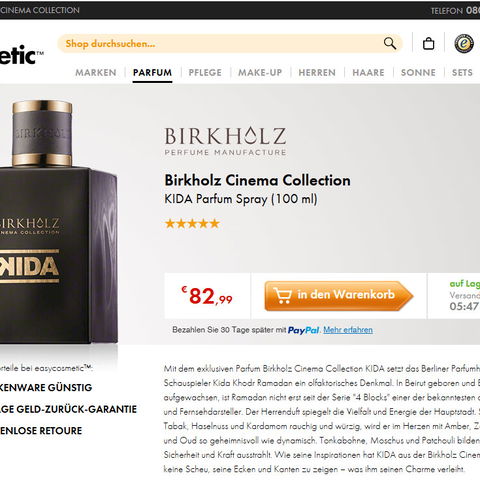The width and height of the screenshot is (480, 480).
Task: Open the shopping bag cart icon
Action: [x=428, y=43]
